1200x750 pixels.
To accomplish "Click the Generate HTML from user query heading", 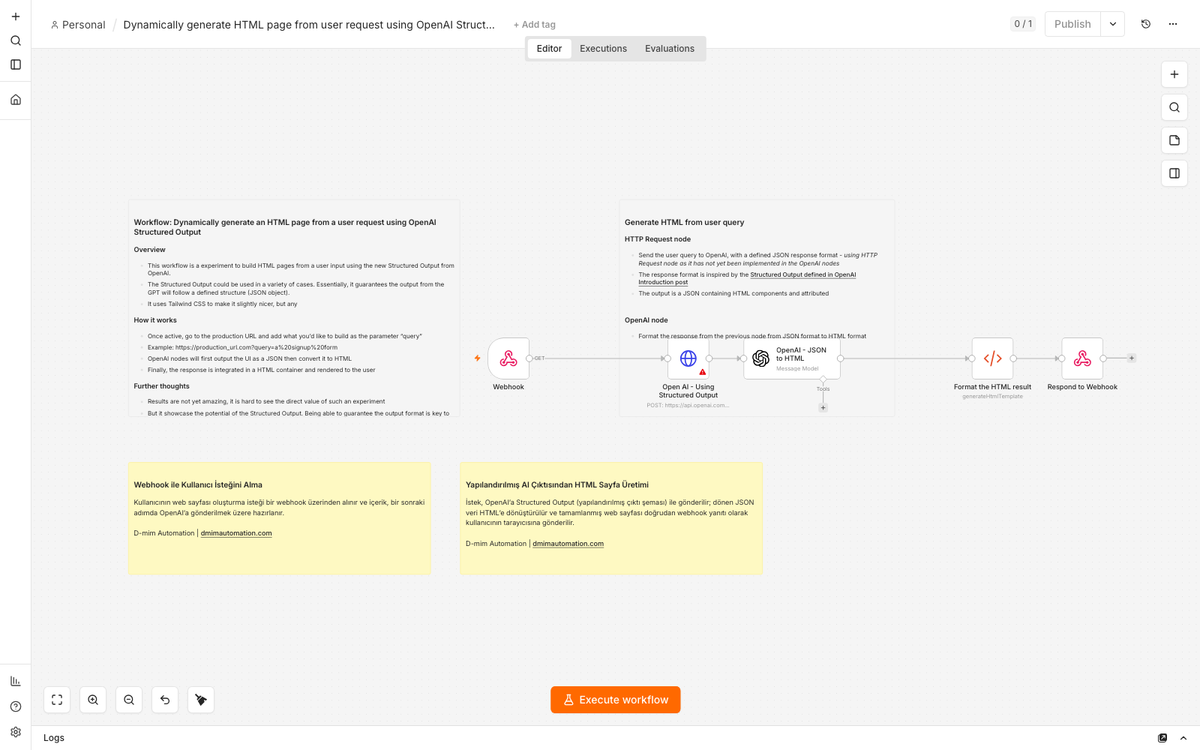I will (x=684, y=222).
